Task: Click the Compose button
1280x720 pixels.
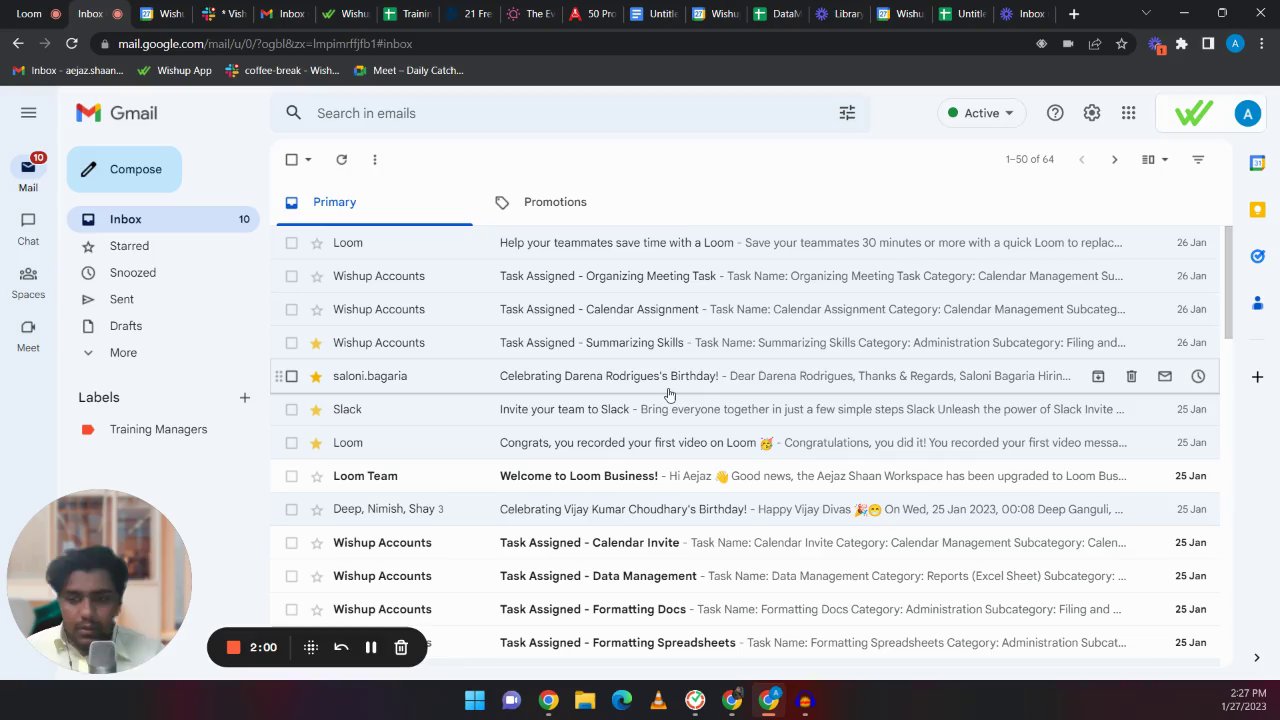Action: (x=124, y=169)
